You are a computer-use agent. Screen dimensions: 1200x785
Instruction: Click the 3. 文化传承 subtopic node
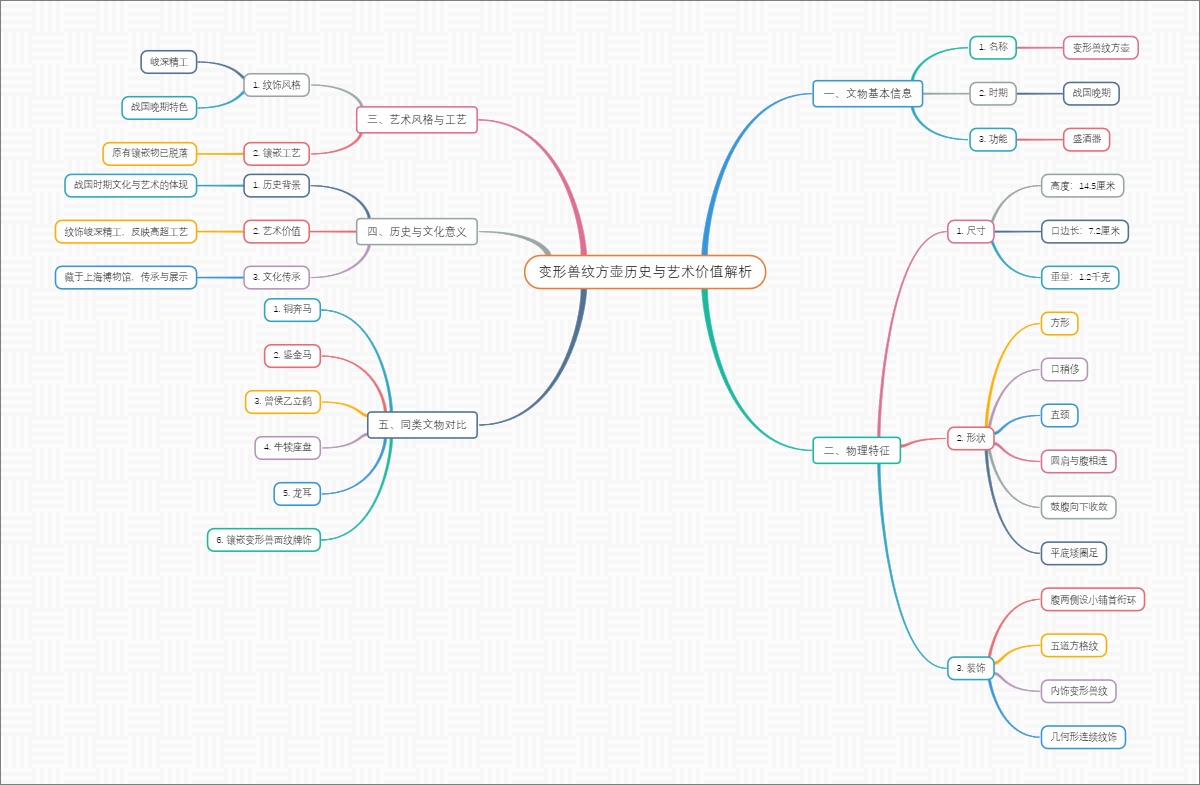(276, 277)
